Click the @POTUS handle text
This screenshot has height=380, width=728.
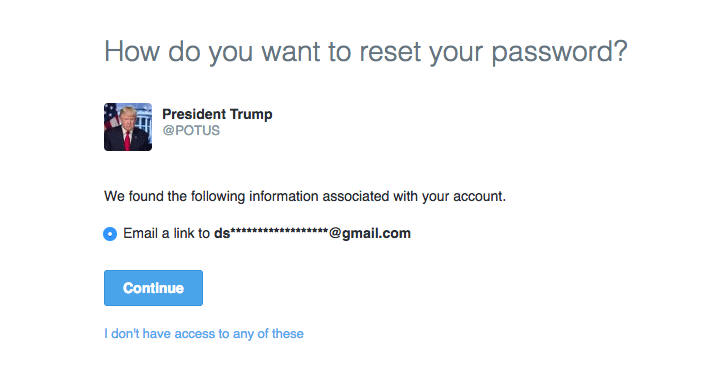coord(191,131)
